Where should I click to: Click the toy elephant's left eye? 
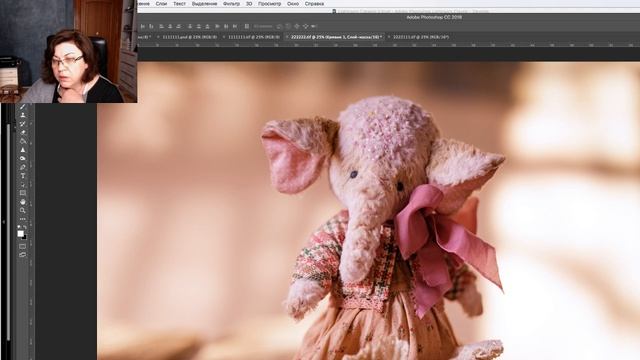(x=353, y=174)
